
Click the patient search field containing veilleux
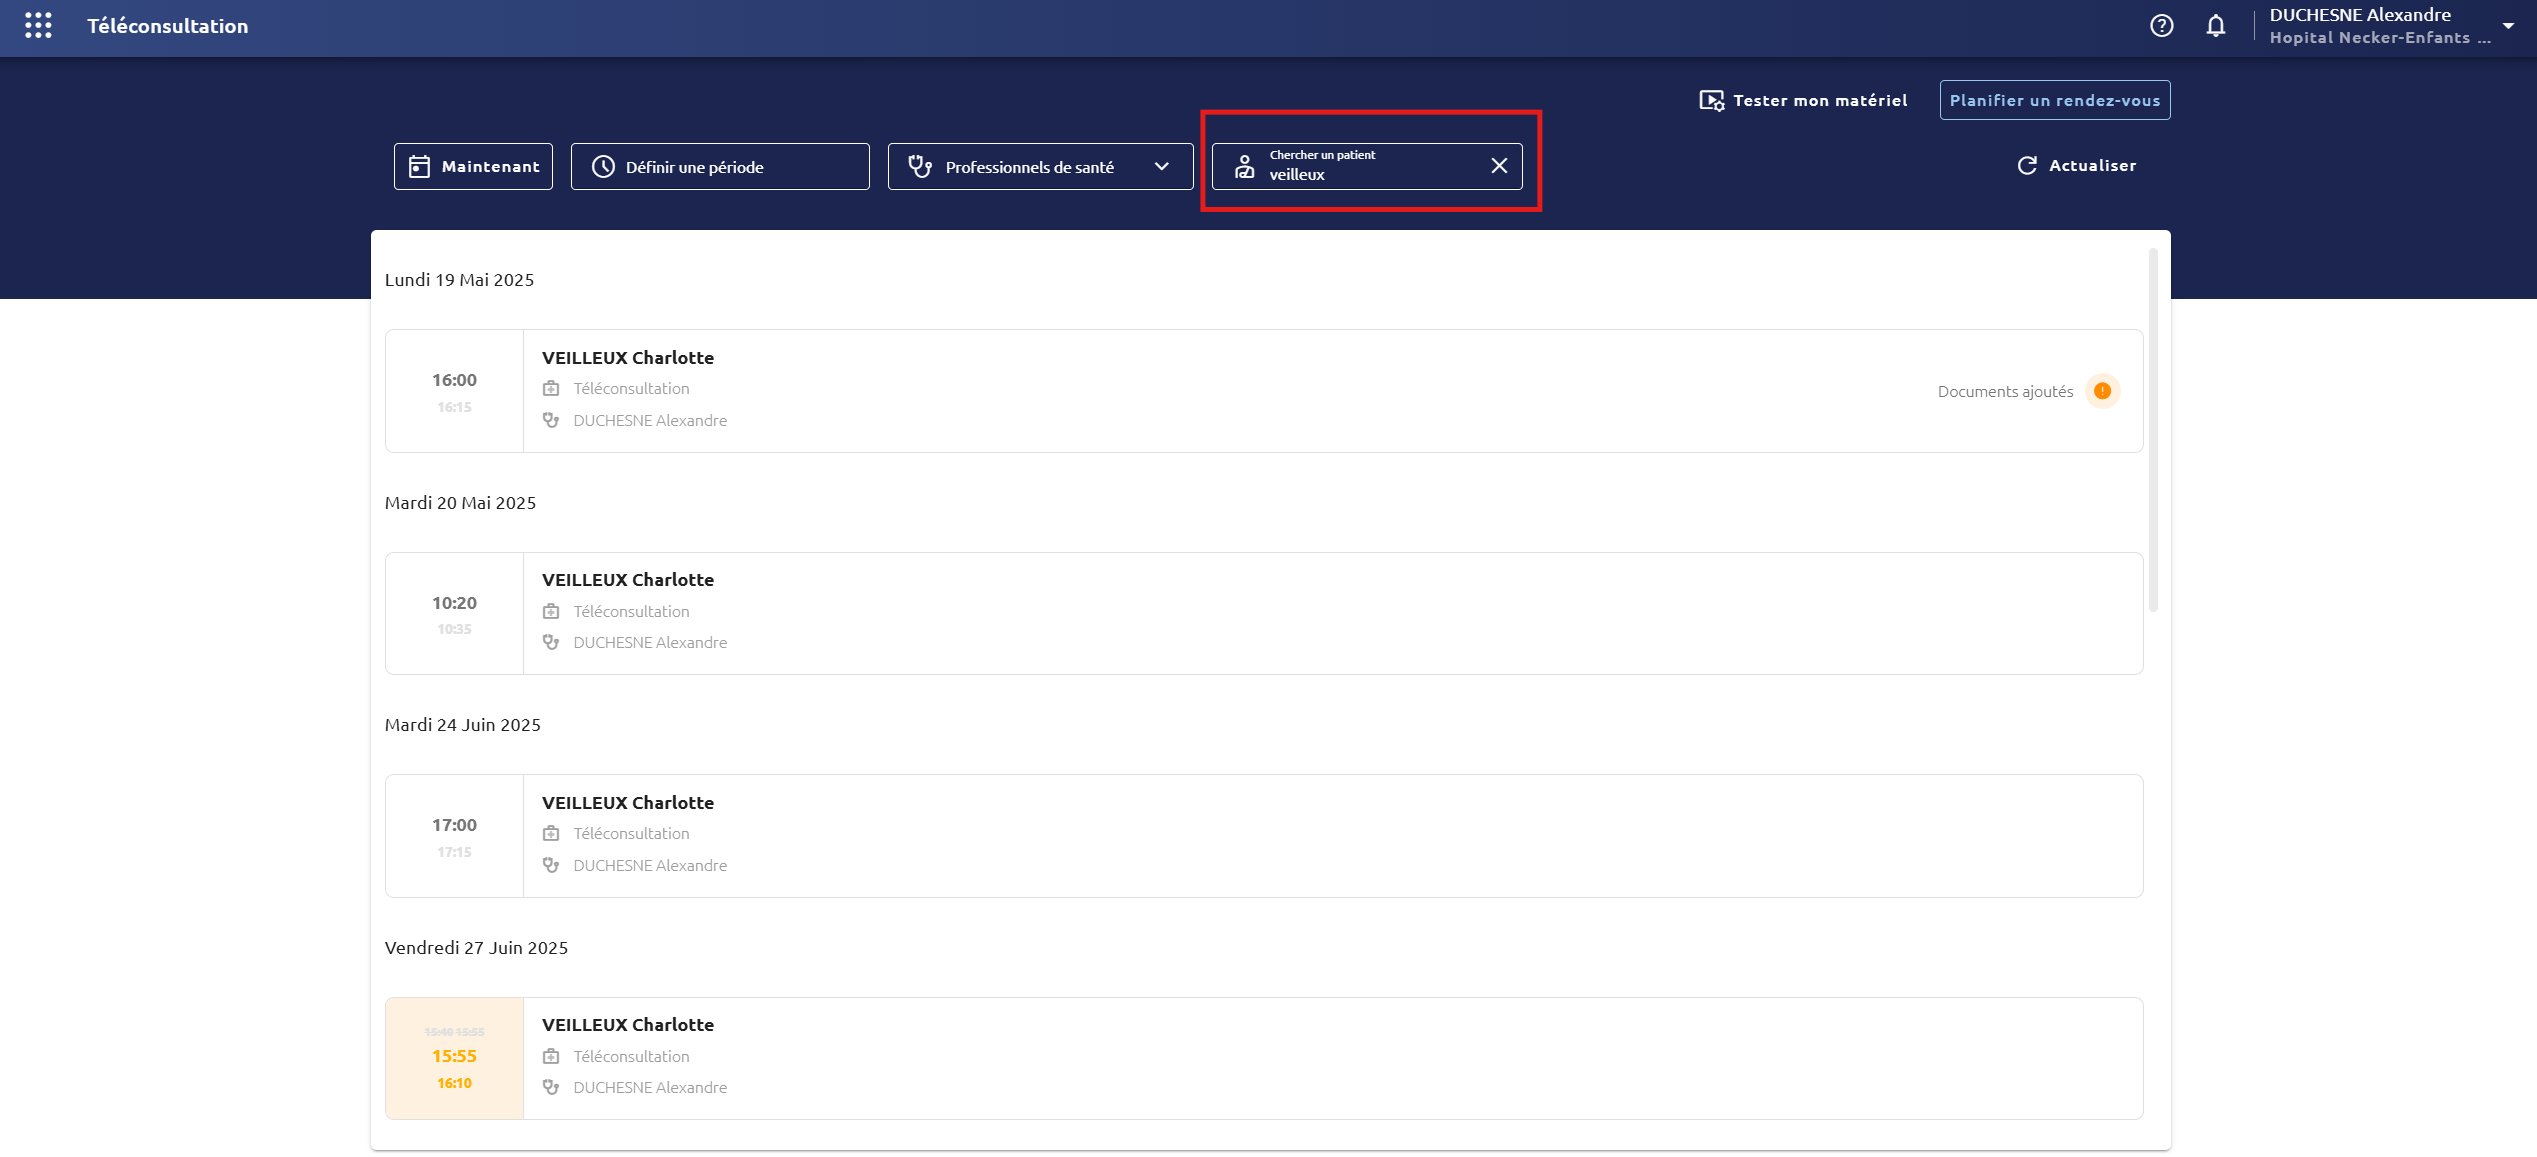1367,166
